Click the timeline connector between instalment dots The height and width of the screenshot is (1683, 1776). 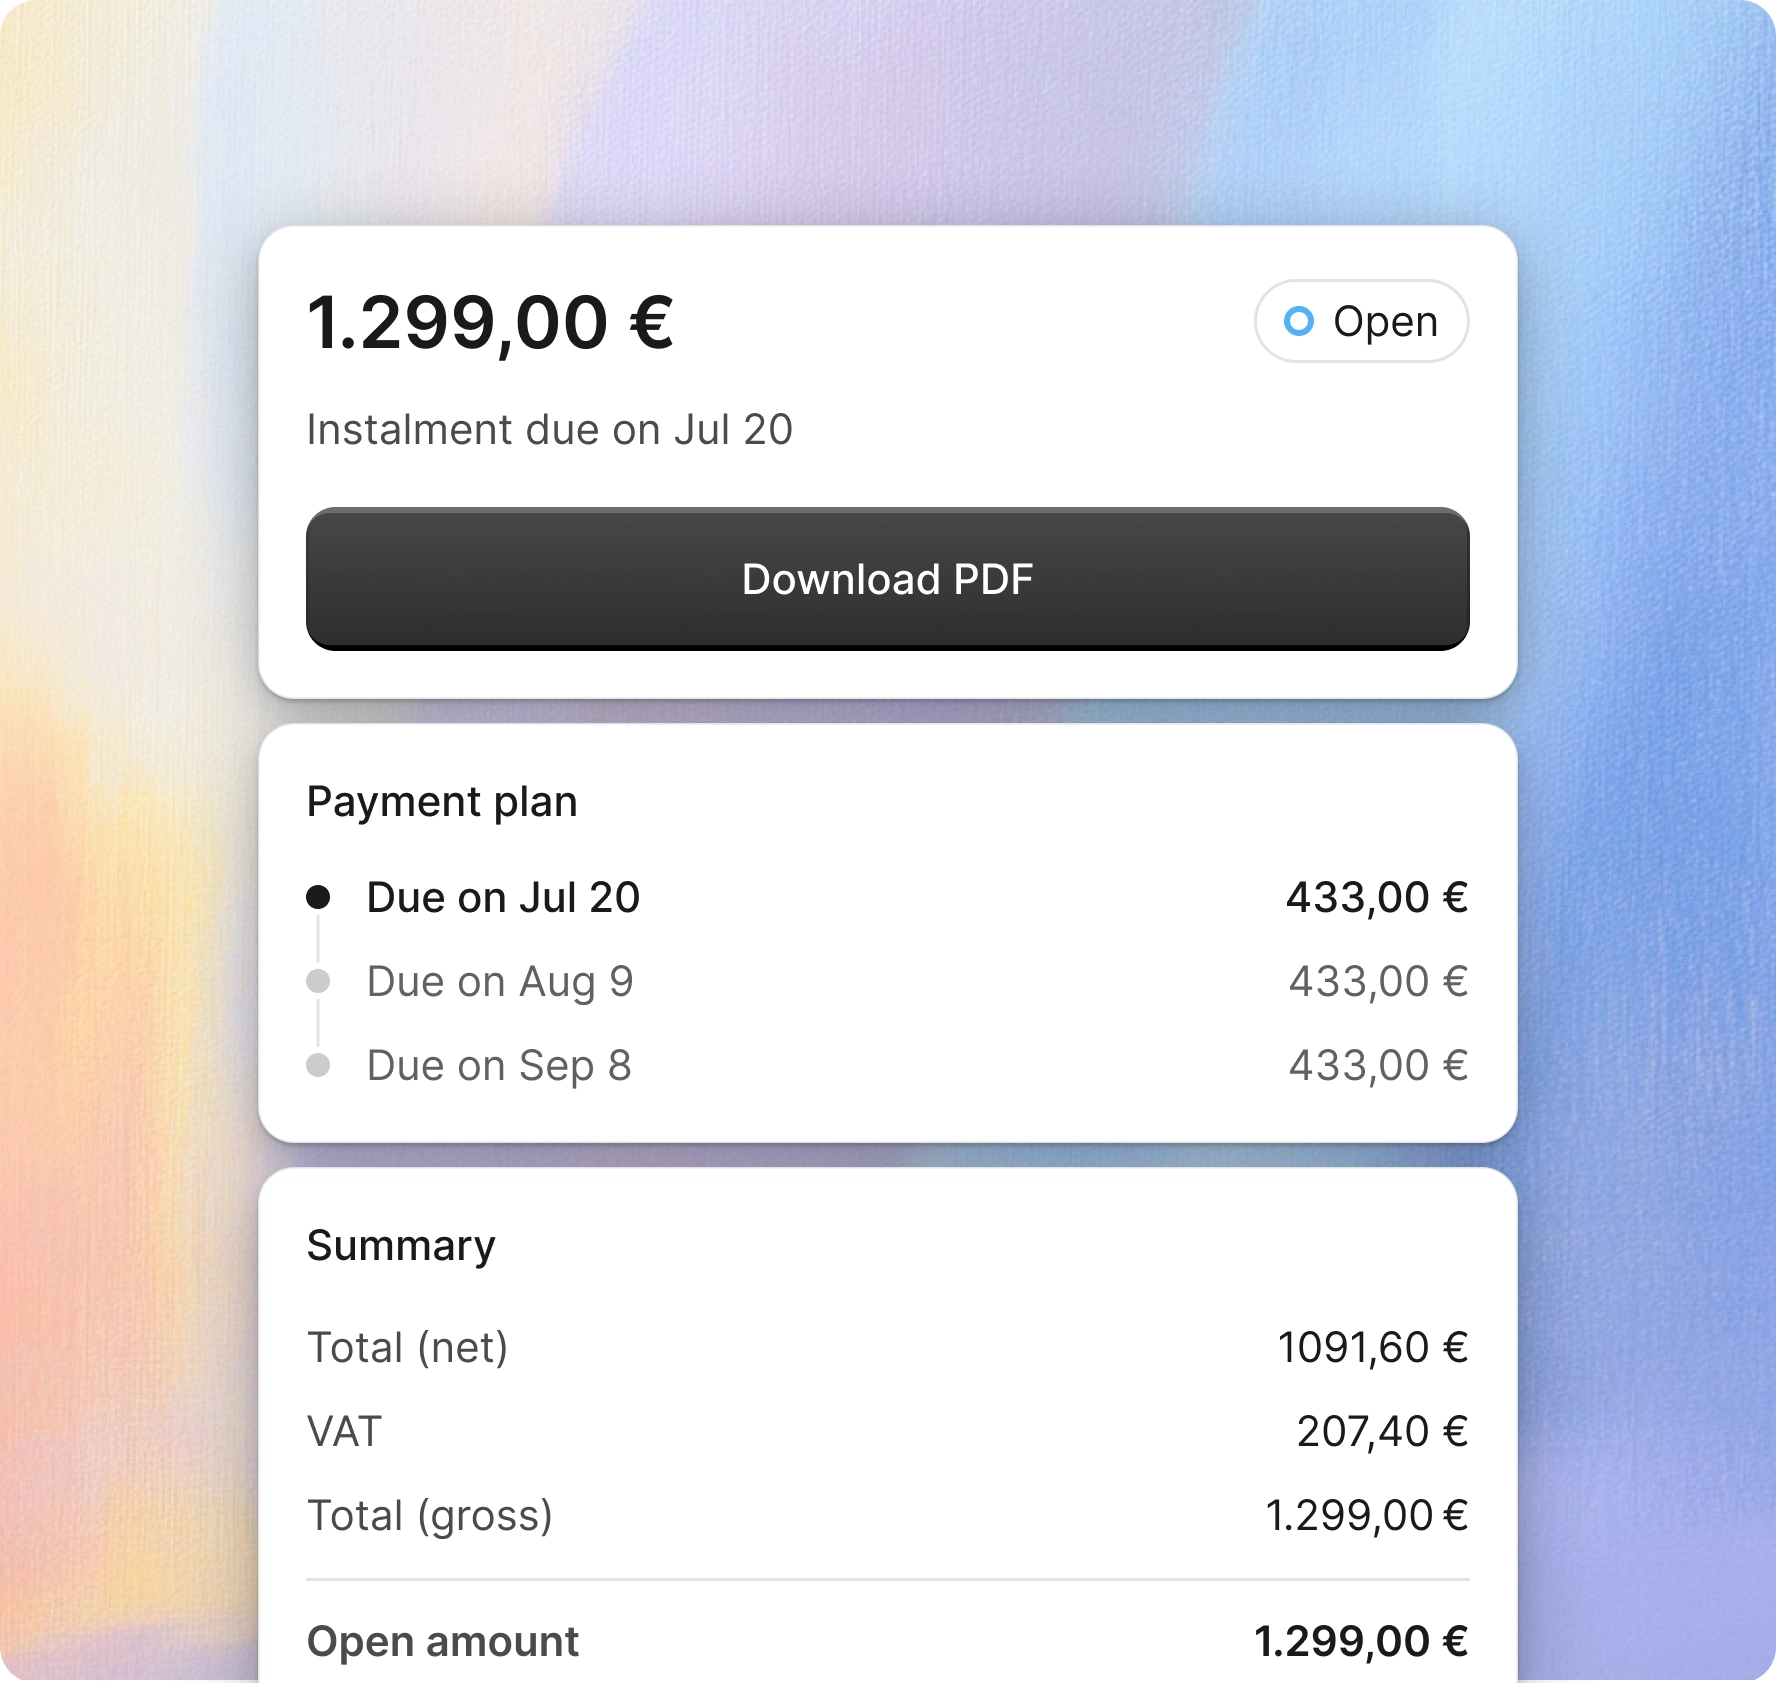[319, 940]
